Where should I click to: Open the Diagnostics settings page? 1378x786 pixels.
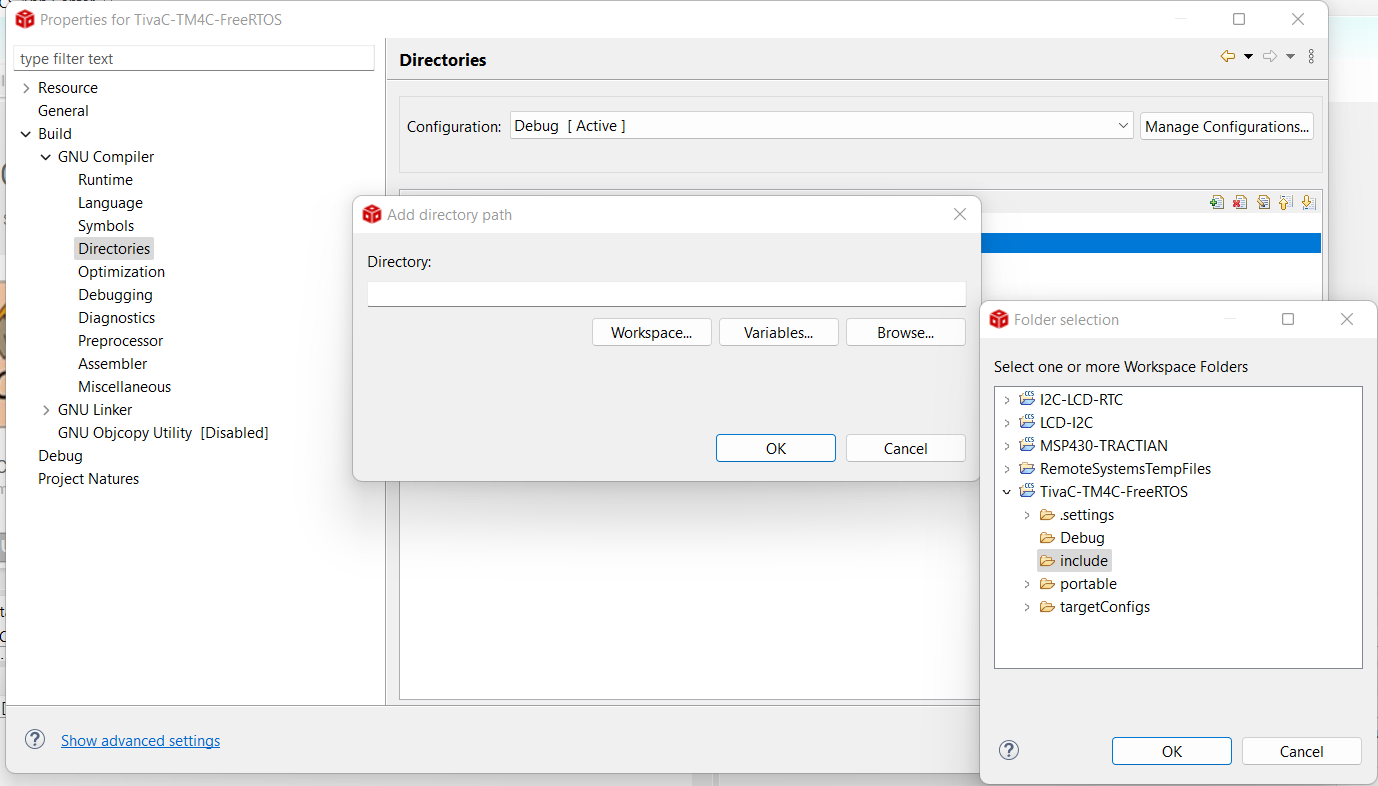pos(117,318)
